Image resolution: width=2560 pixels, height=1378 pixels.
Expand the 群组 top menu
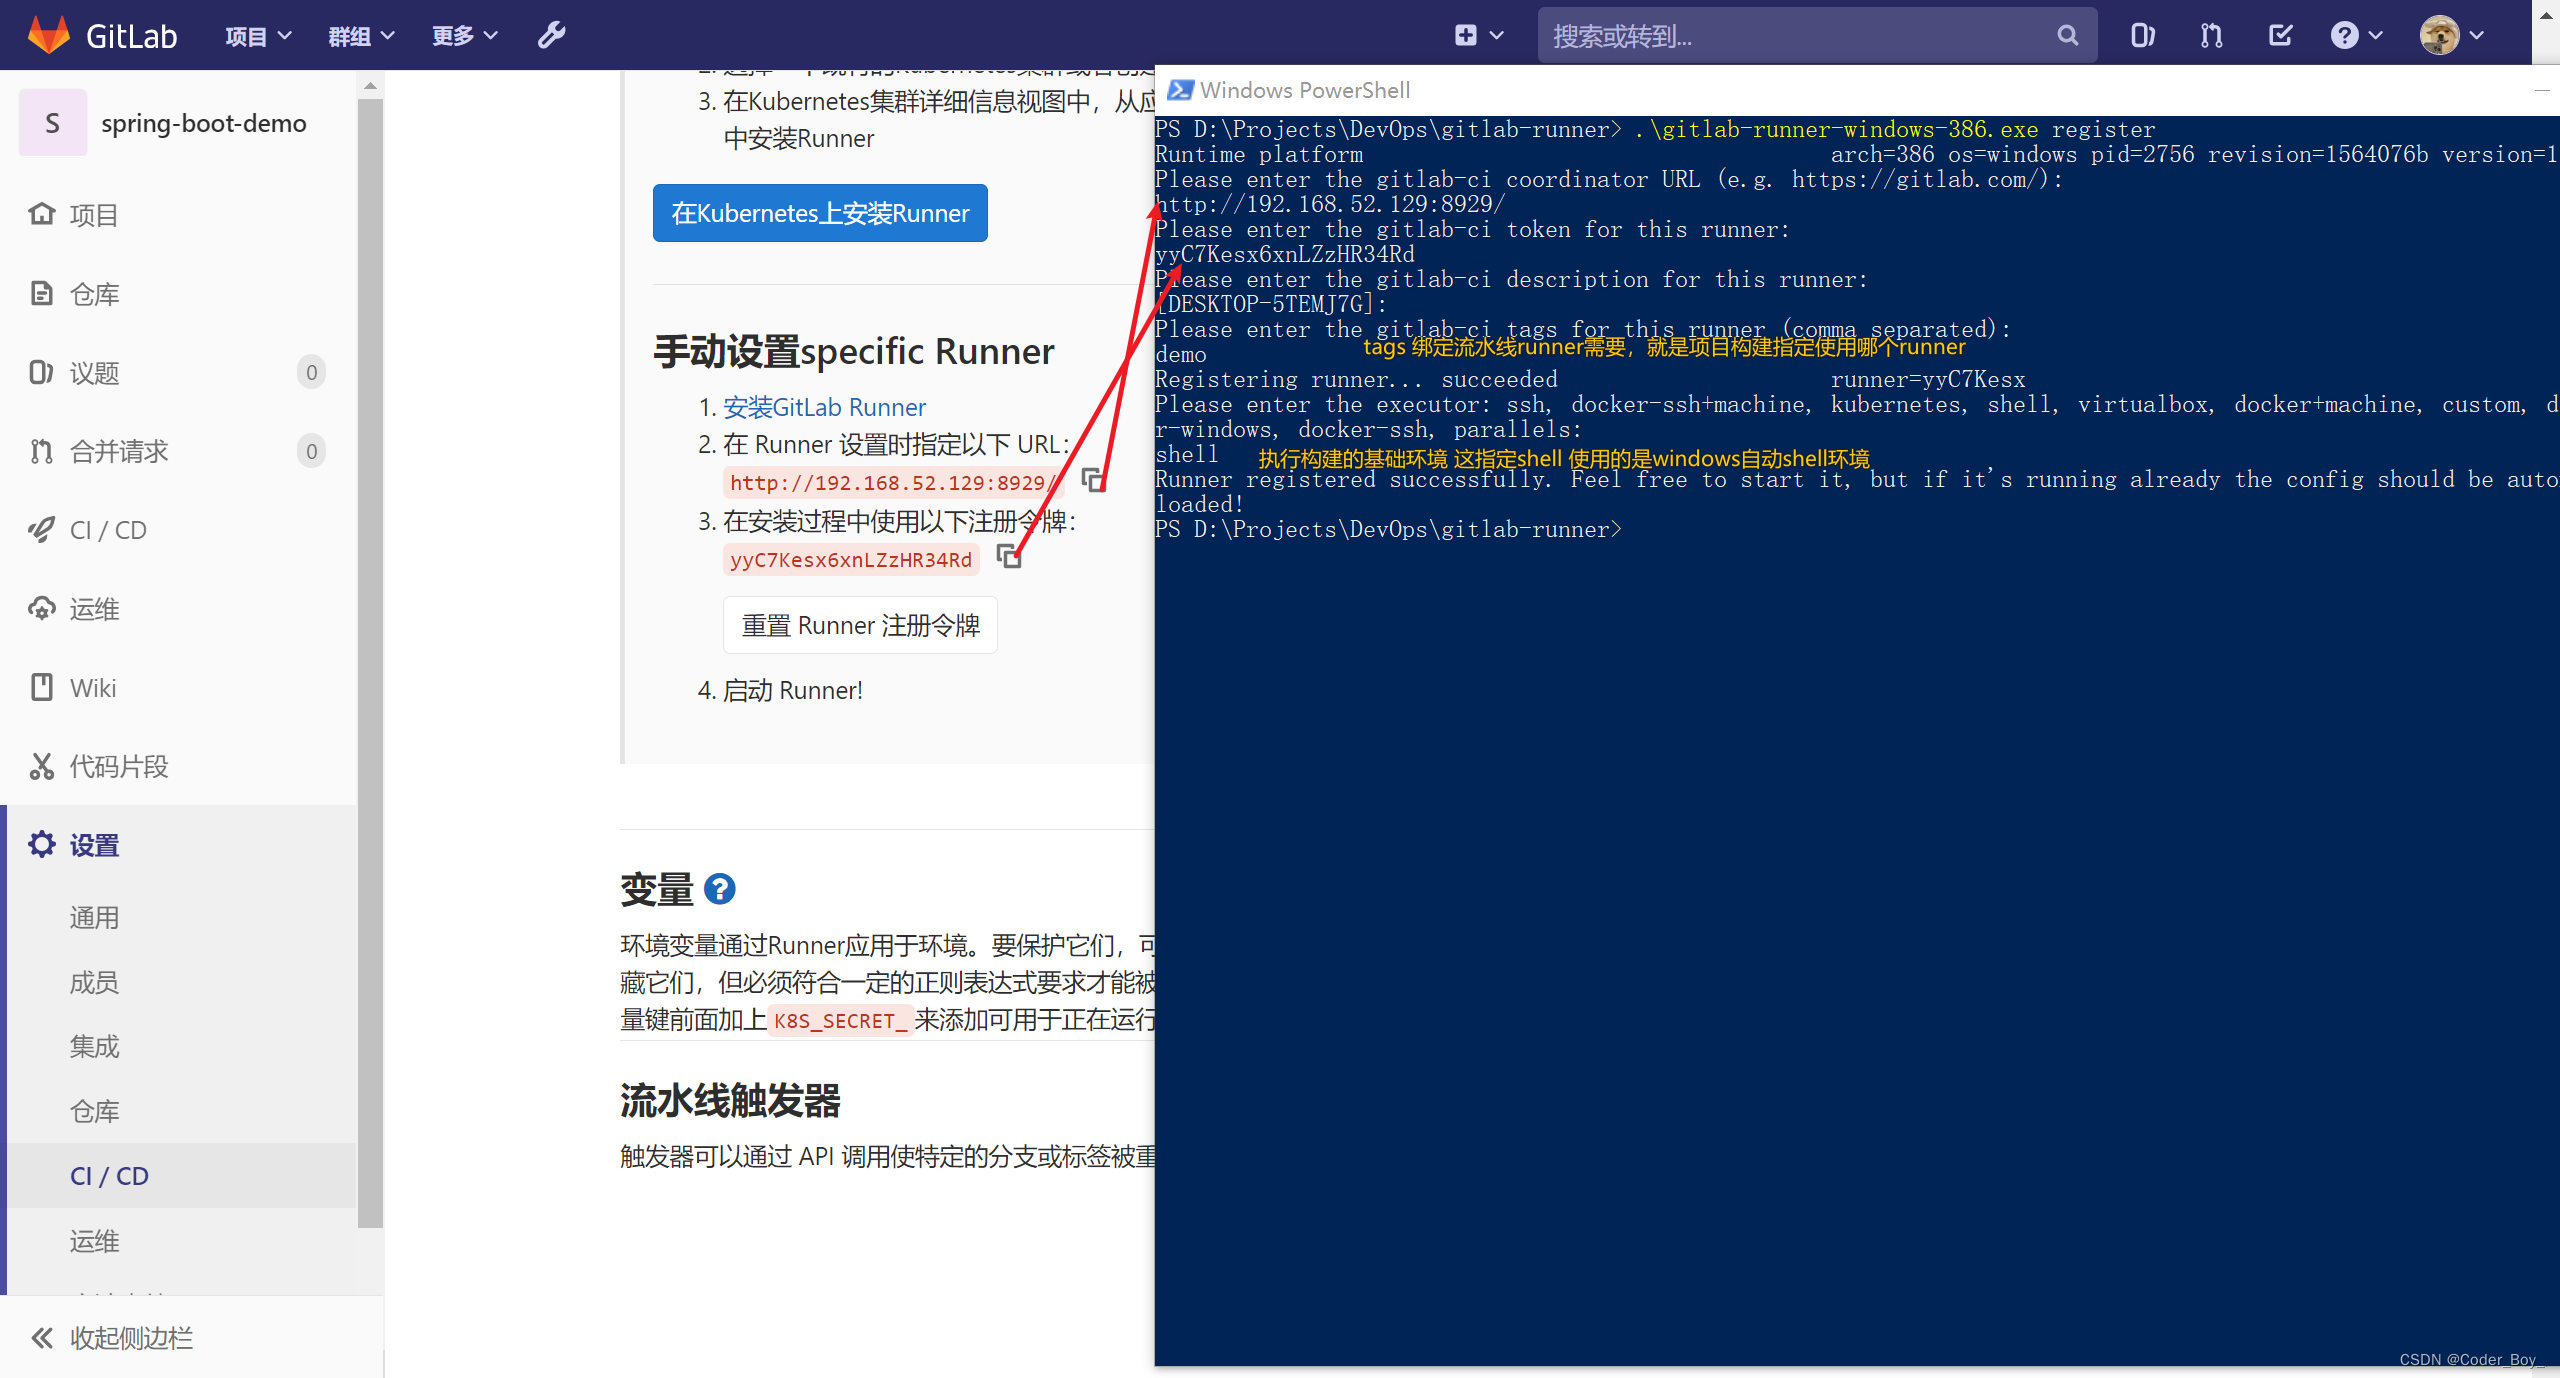[361, 36]
